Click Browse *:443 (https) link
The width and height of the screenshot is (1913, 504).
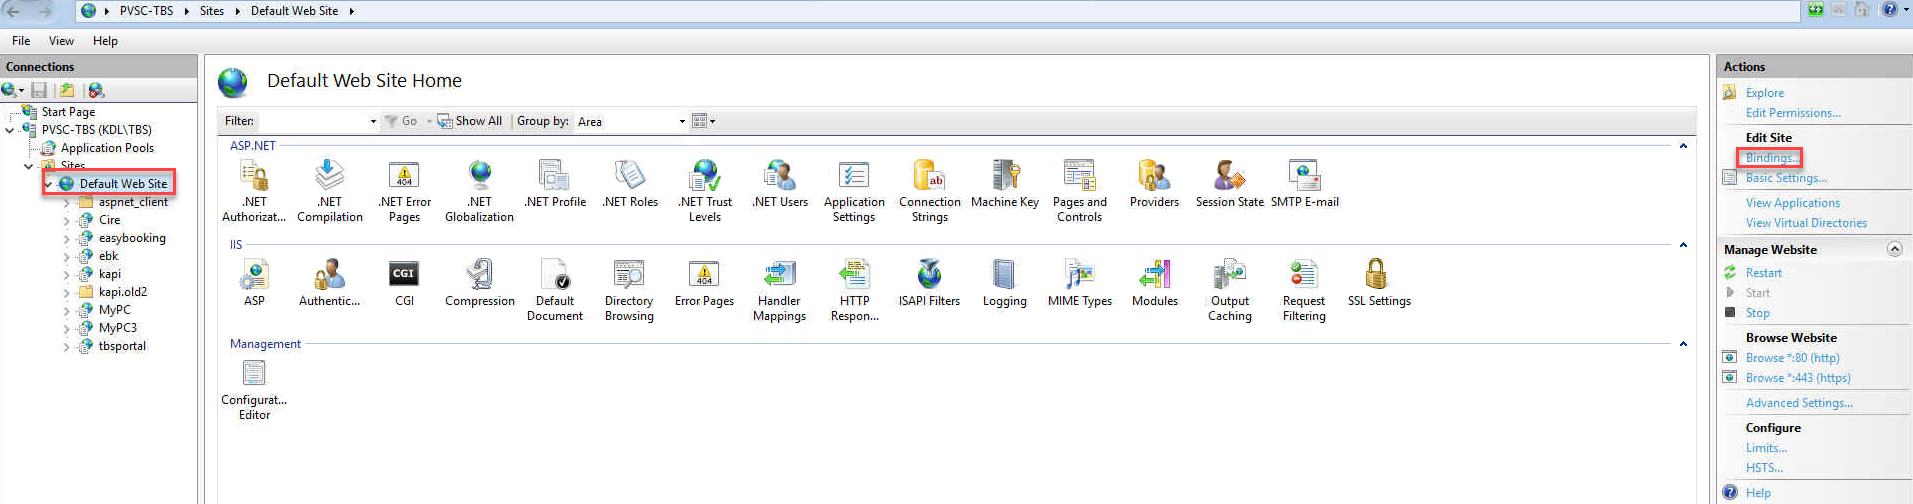click(1797, 378)
